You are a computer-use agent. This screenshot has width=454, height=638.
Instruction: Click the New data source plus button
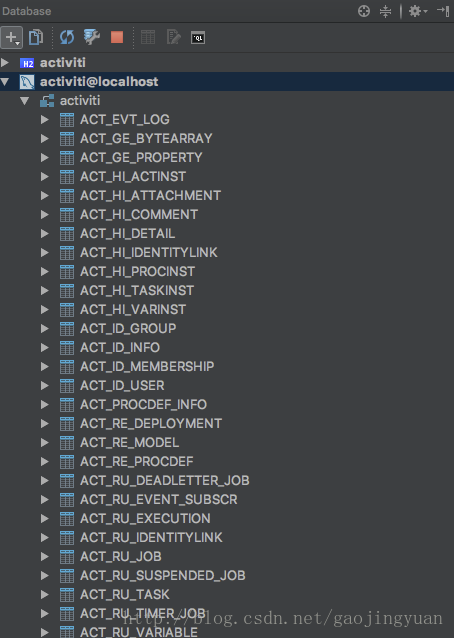coord(11,37)
